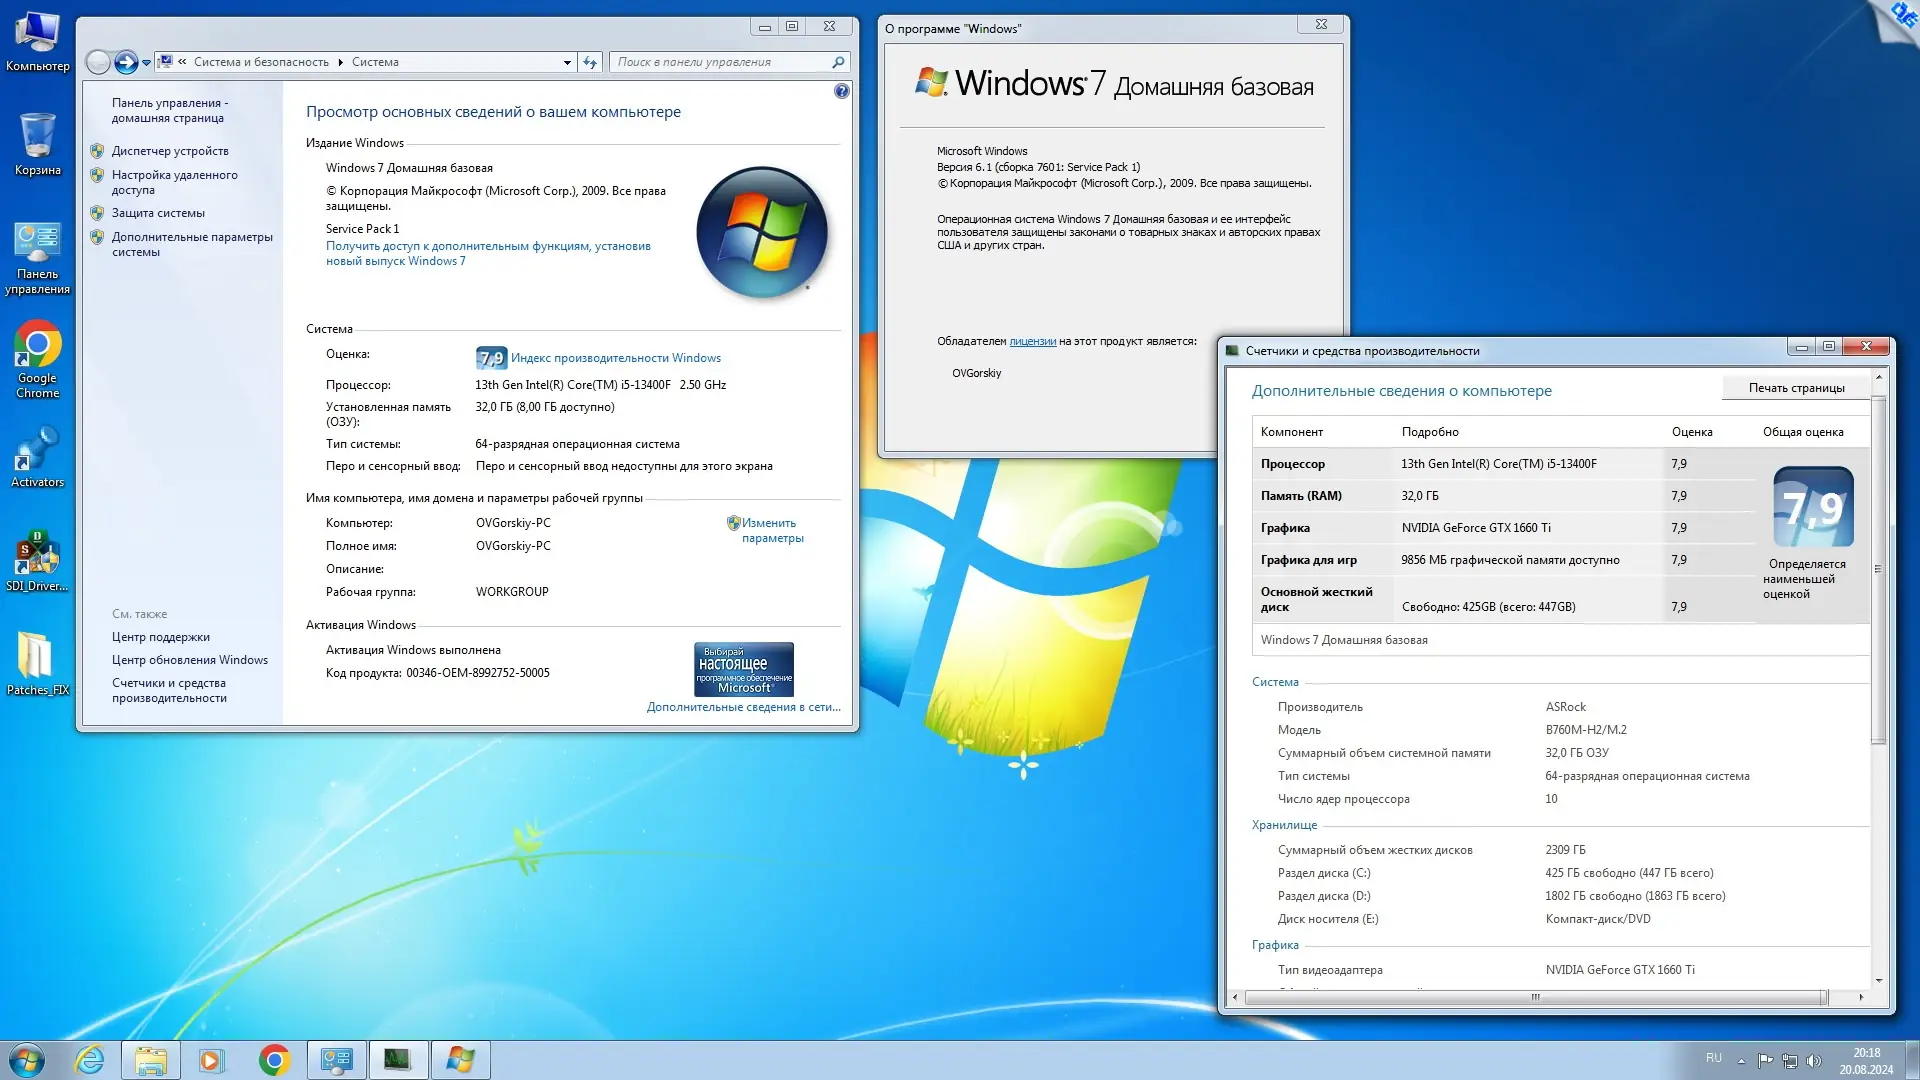Expand the address bar history dropdown arrow
The image size is (1920, 1080).
point(567,62)
